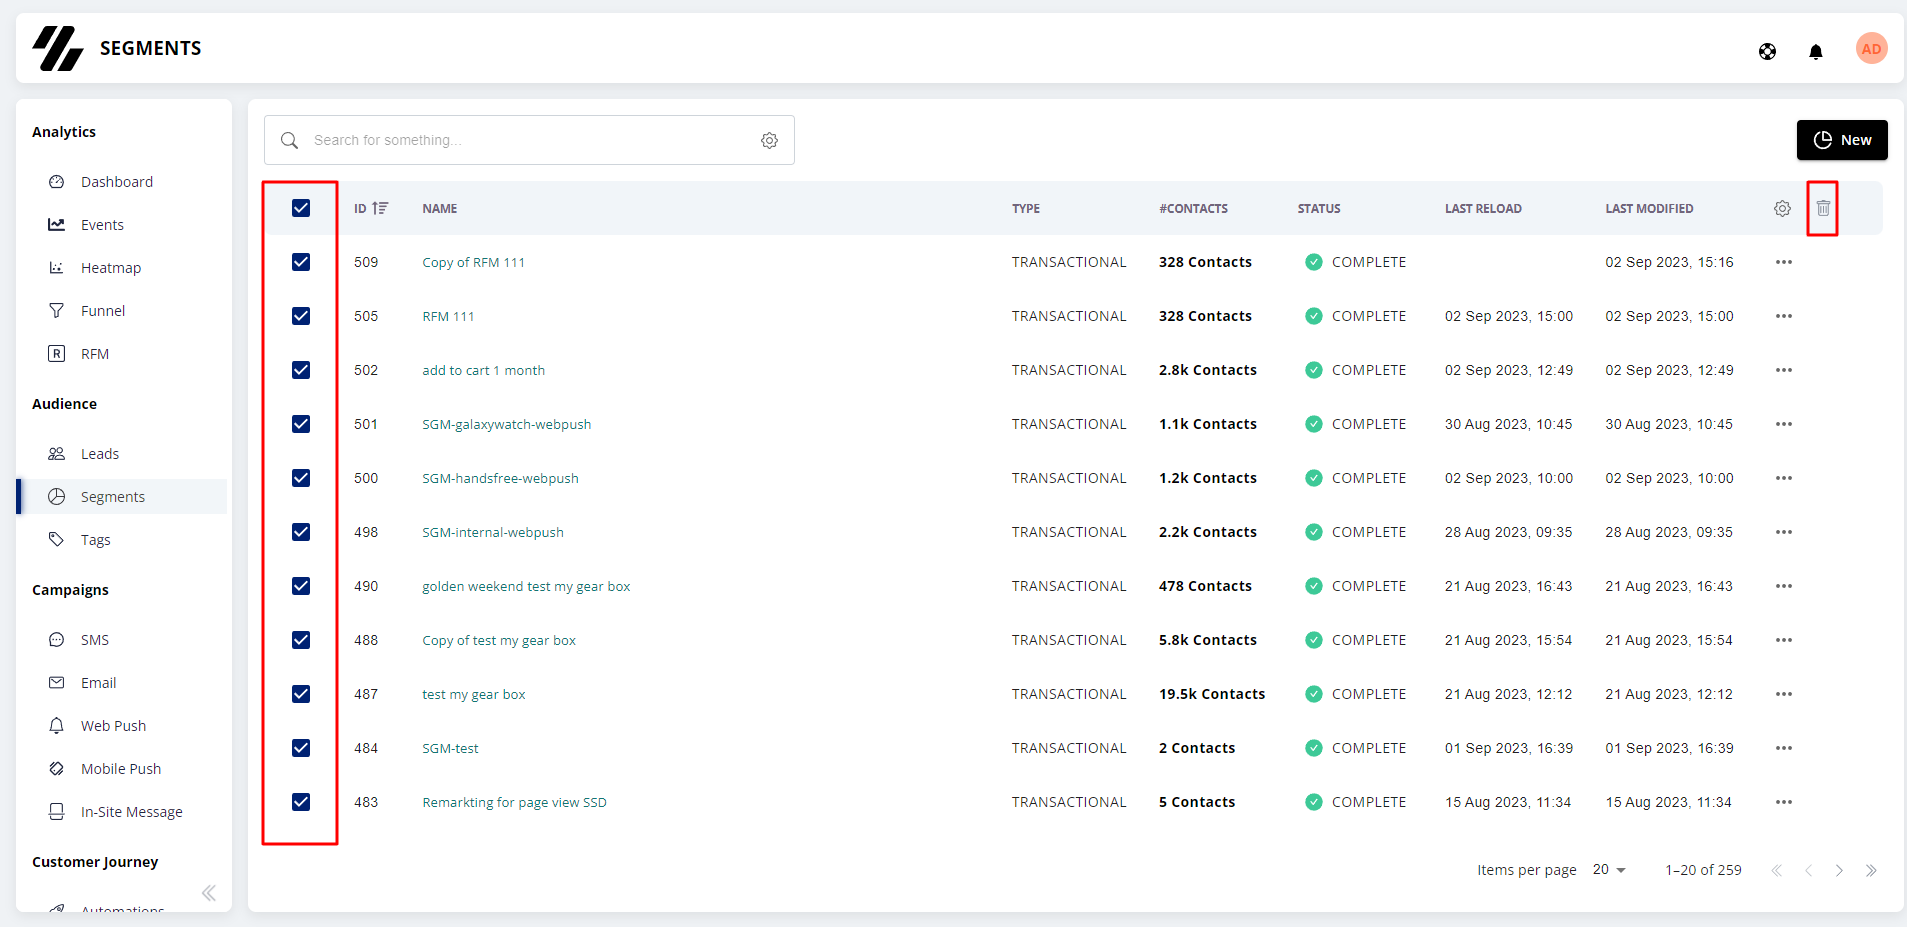Select Segments in sidebar
The width and height of the screenshot is (1907, 927).
point(122,497)
